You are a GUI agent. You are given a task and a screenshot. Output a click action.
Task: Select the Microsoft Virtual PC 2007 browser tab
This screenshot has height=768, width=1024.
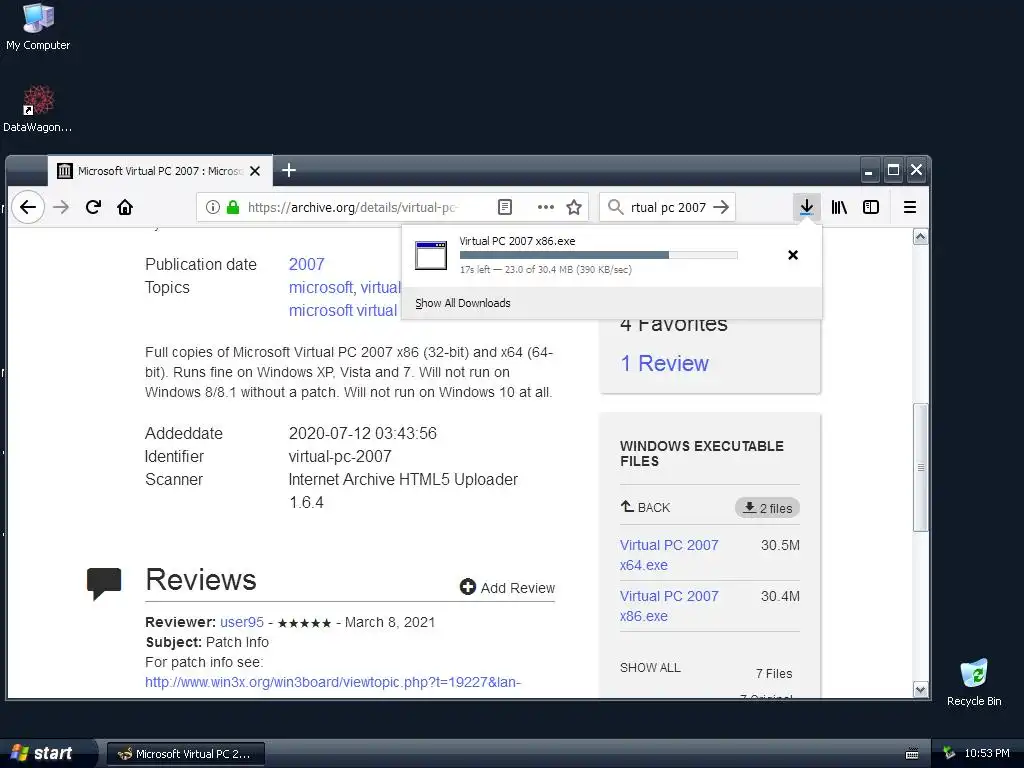point(159,171)
